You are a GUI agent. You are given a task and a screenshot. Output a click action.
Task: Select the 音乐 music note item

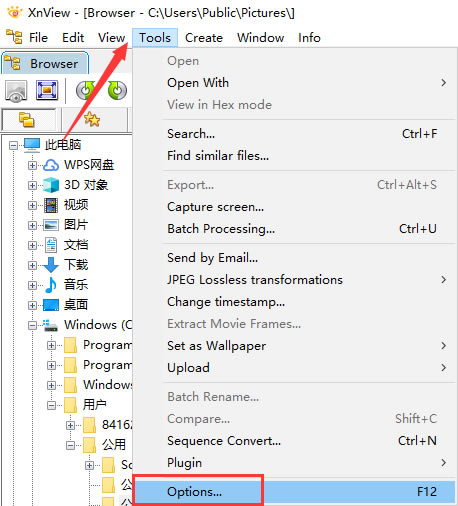(76, 285)
